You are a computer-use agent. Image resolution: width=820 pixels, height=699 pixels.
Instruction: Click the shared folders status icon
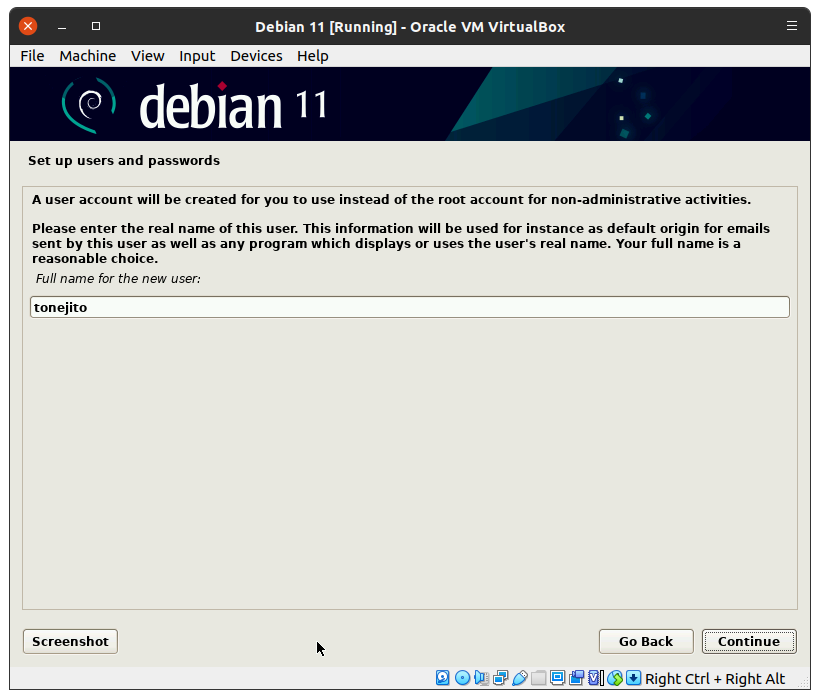538,678
